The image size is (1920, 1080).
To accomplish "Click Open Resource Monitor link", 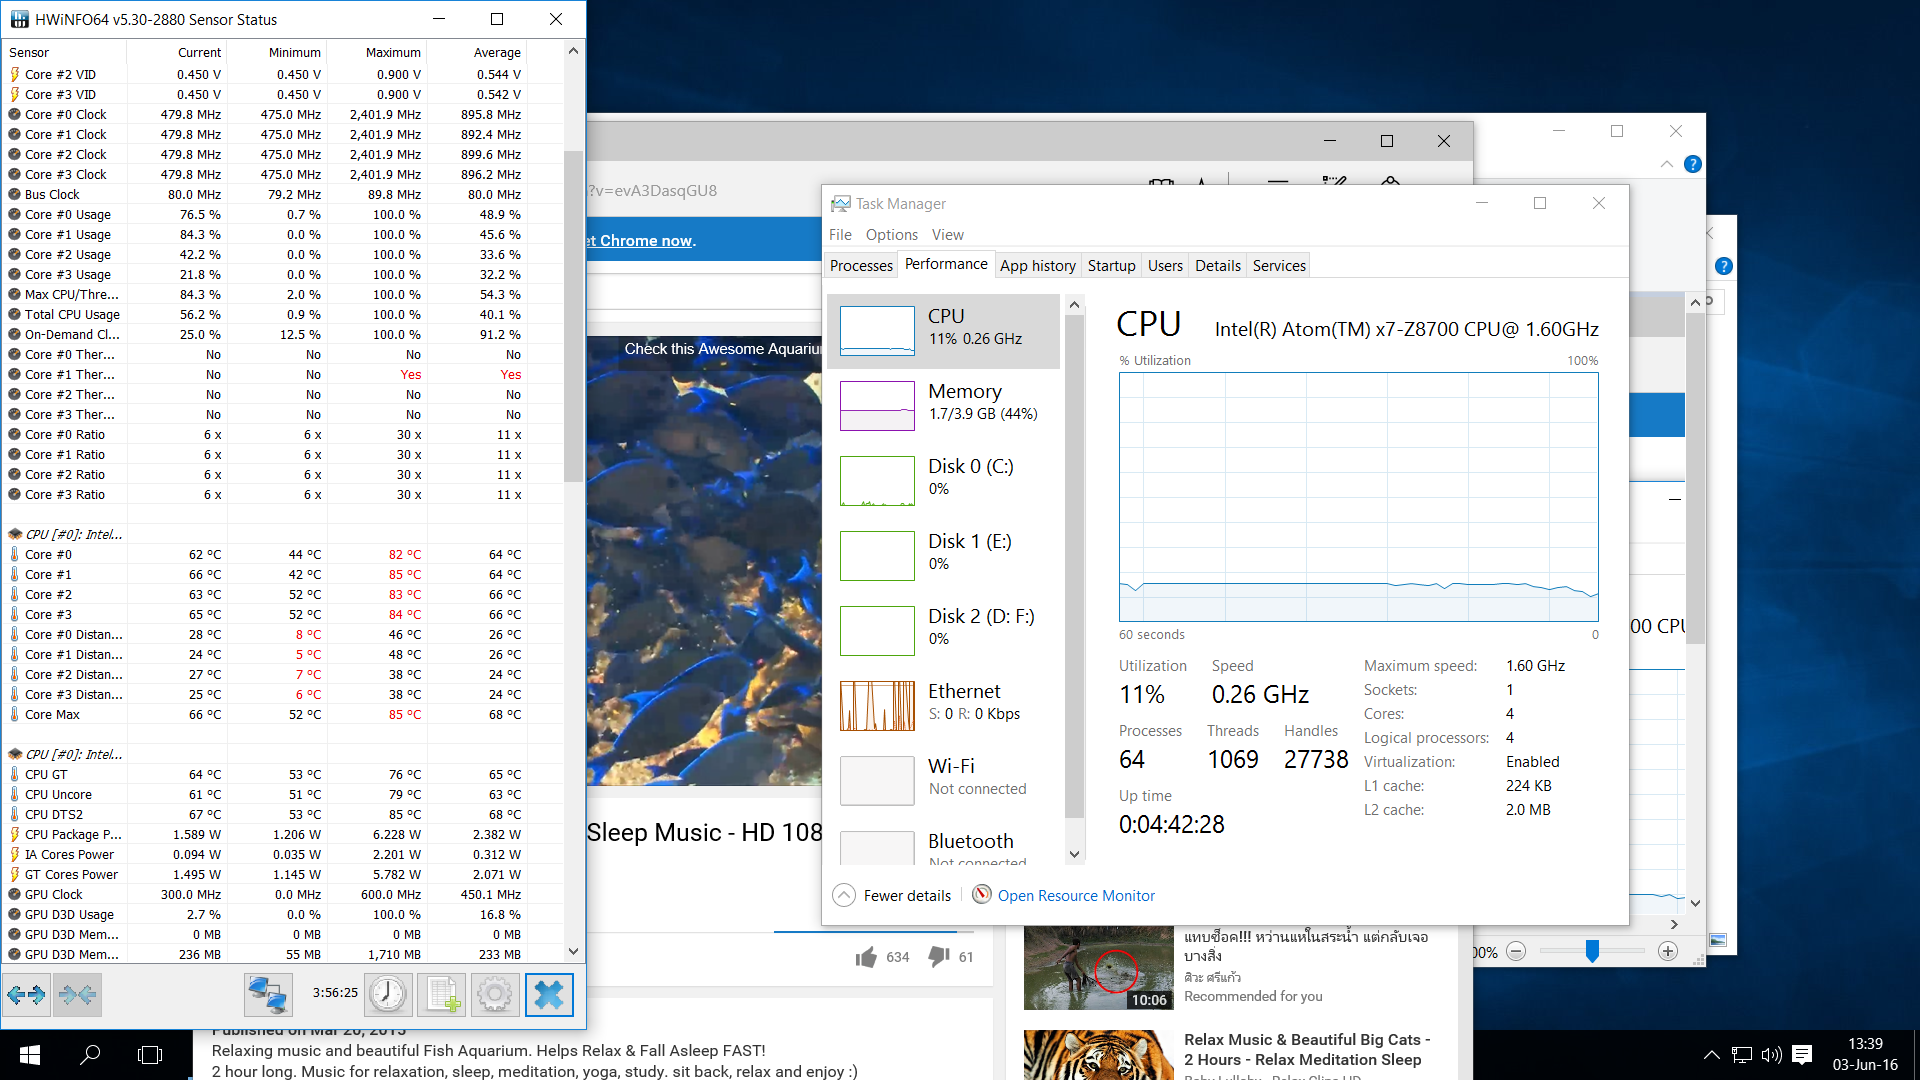I will [x=1076, y=896].
